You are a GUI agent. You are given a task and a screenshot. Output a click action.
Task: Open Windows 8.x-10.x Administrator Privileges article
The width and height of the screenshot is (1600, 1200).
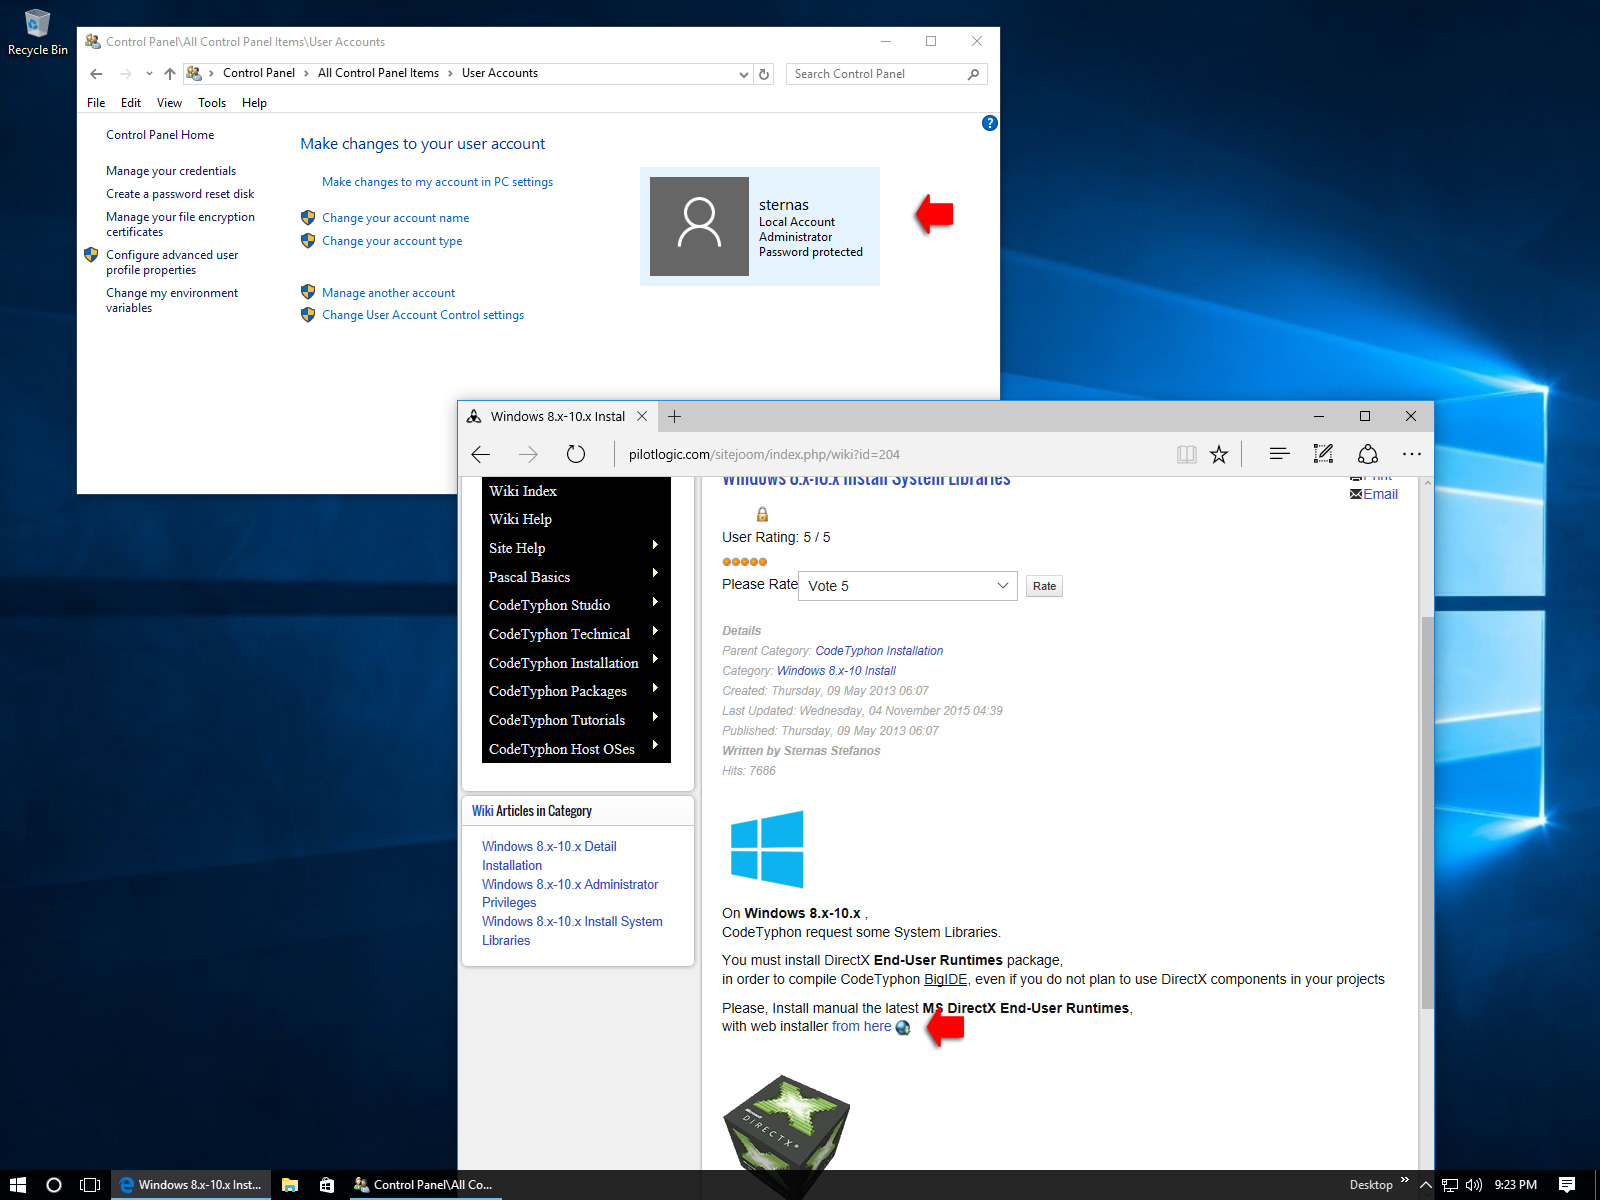pos(570,893)
